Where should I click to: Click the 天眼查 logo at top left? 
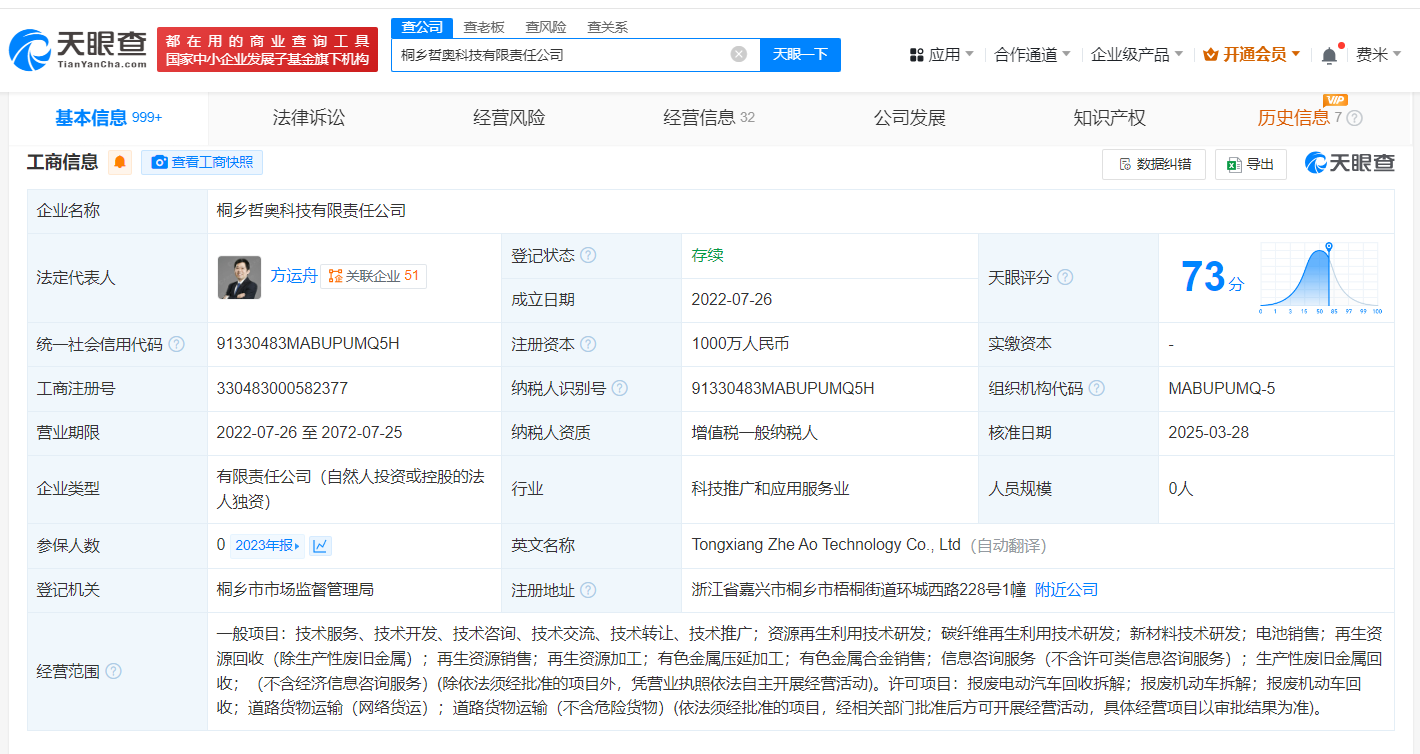coord(78,49)
